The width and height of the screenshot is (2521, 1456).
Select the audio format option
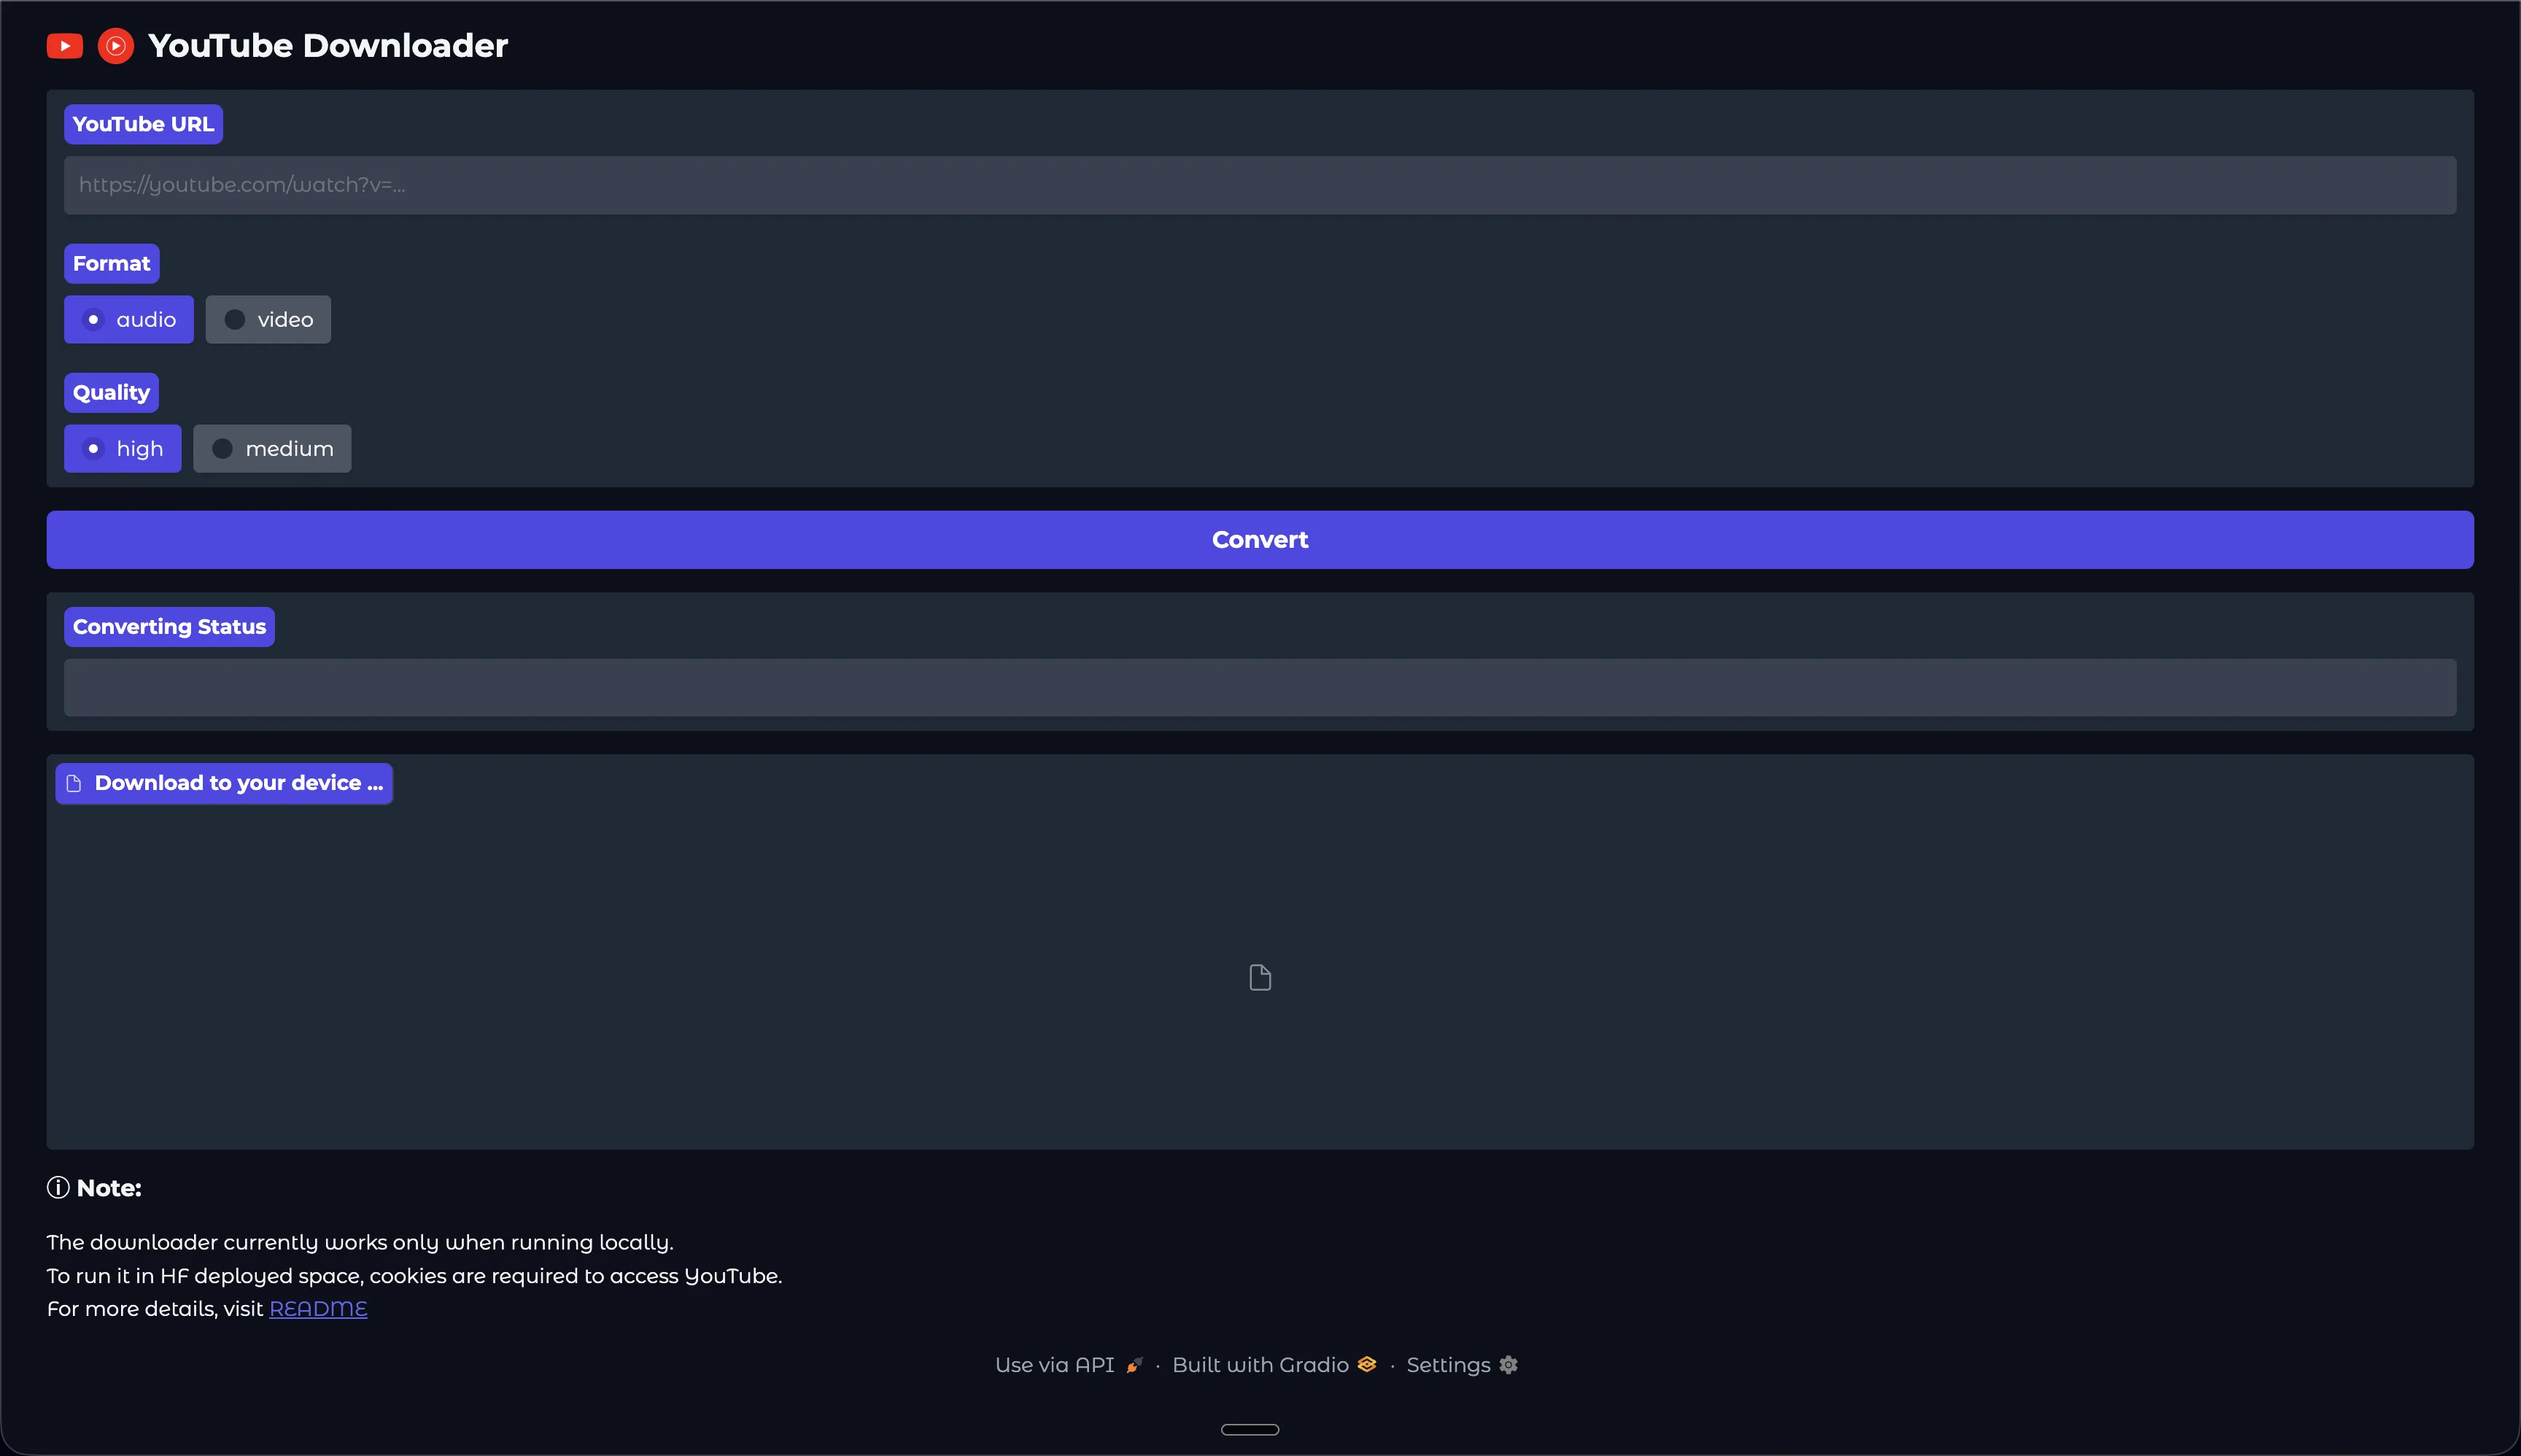(x=128, y=319)
